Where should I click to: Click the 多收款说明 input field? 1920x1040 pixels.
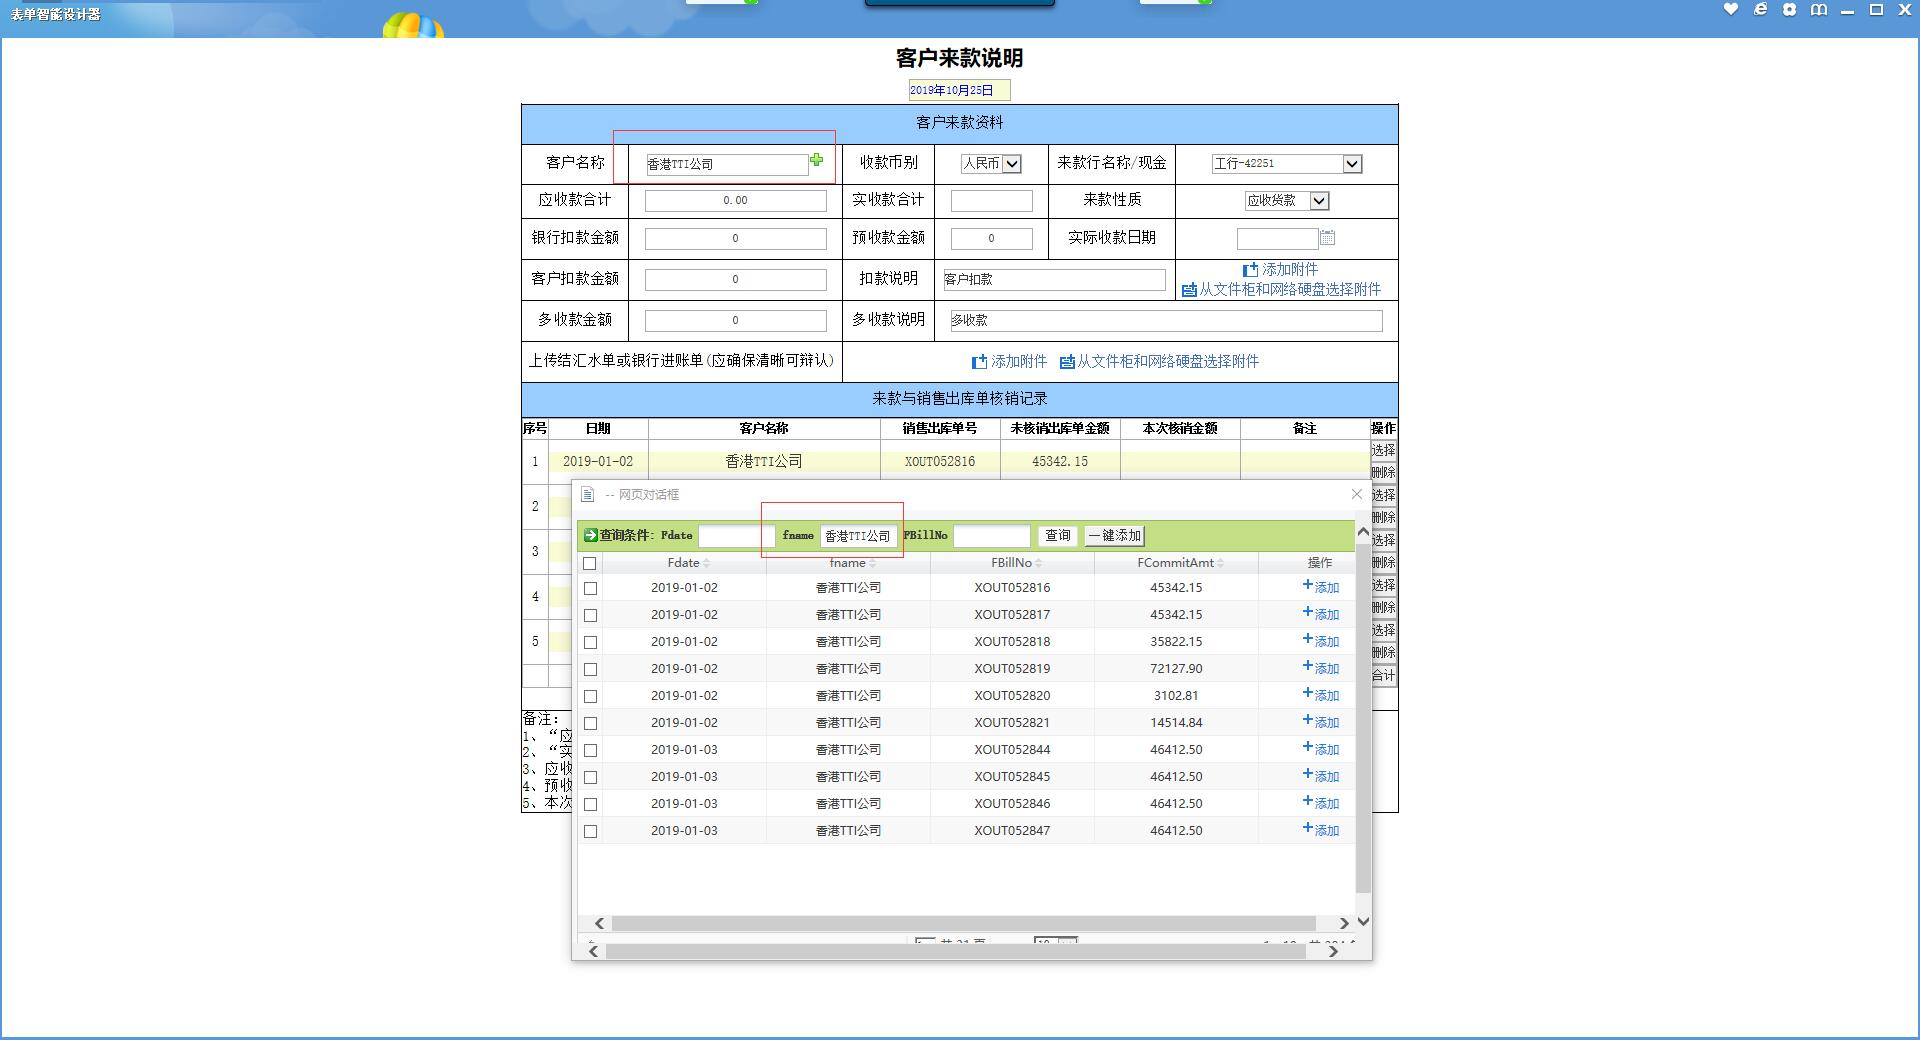1166,320
